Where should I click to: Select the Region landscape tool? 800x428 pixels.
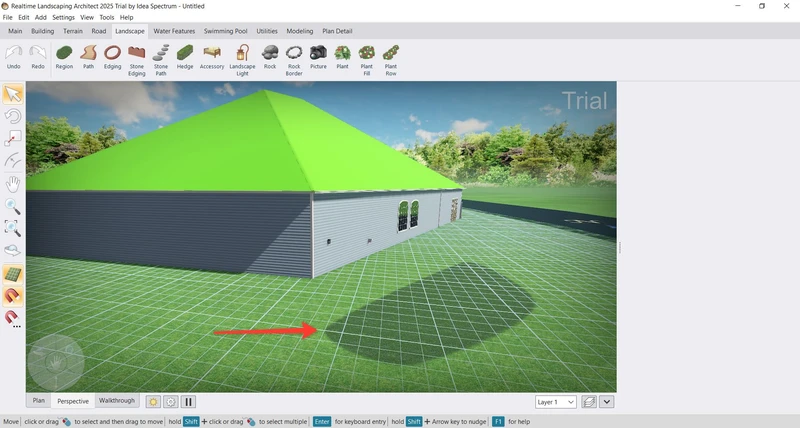click(x=64, y=56)
